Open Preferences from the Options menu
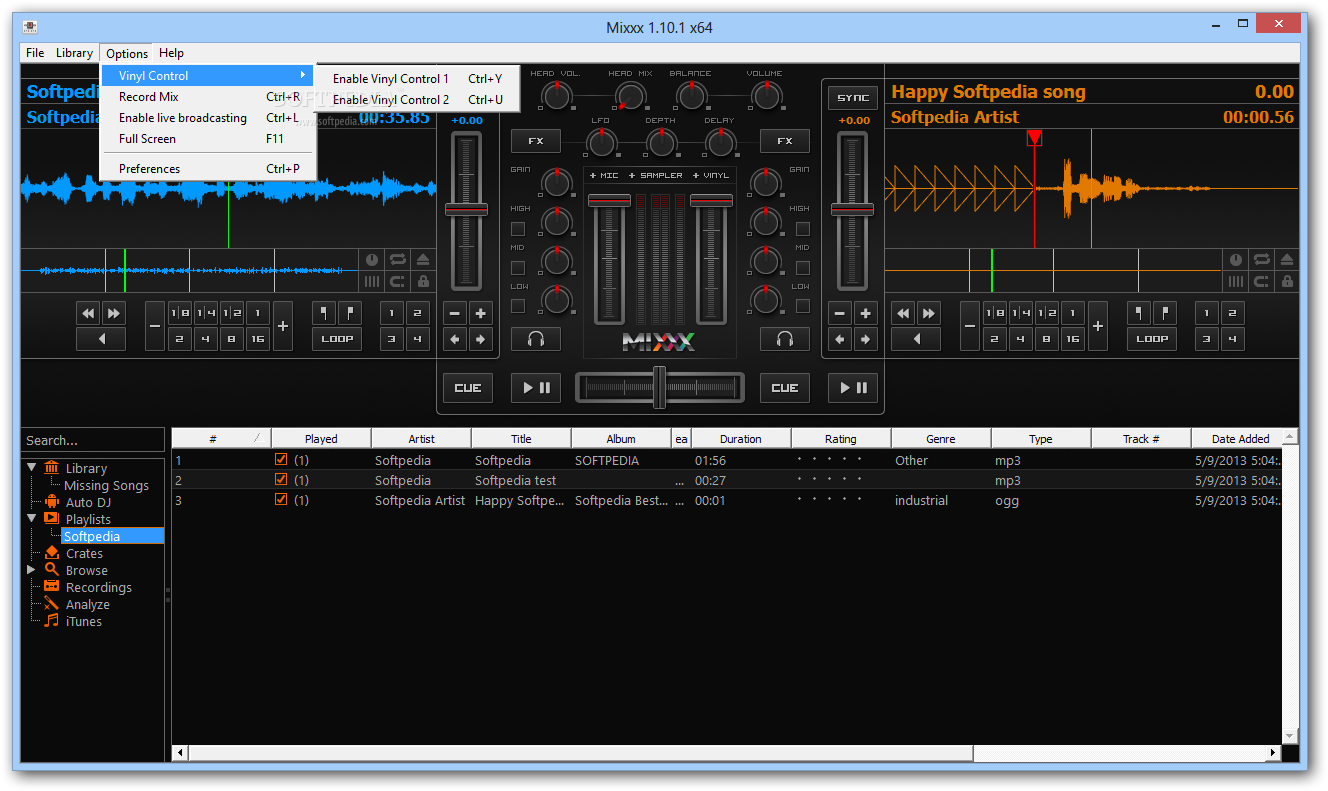 [x=209, y=169]
